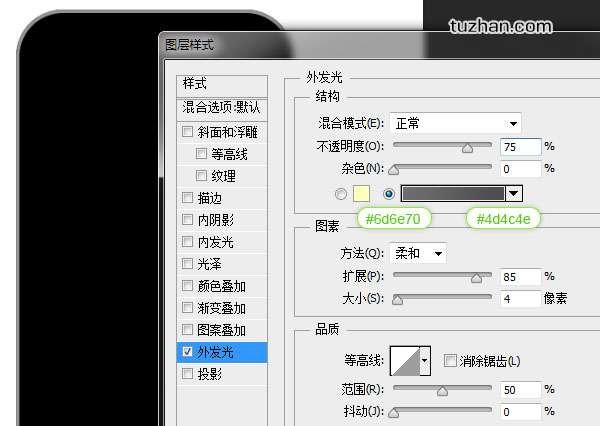Enable the 斜面和浮雕 checkbox

(x=188, y=132)
